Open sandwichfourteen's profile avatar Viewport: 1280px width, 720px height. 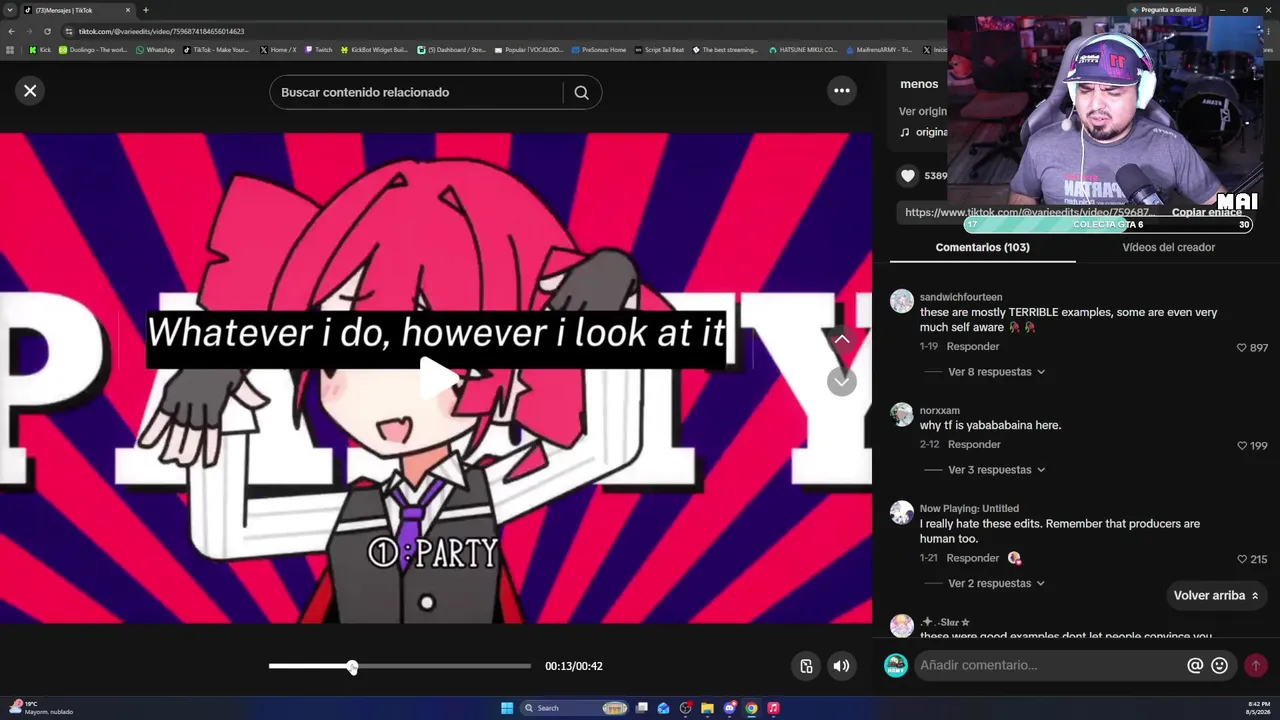pyautogui.click(x=902, y=301)
